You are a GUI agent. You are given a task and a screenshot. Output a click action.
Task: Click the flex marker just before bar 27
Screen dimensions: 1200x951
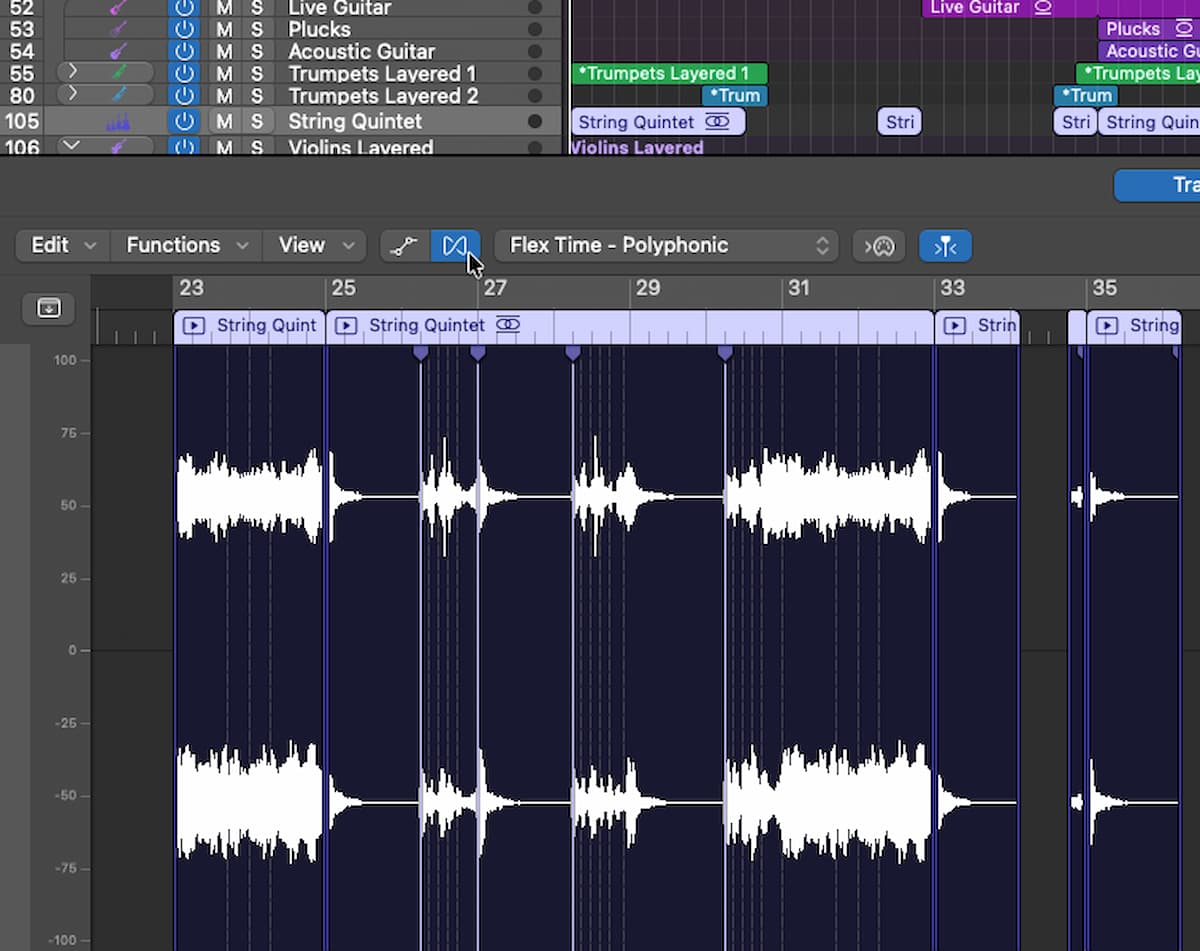coord(478,353)
